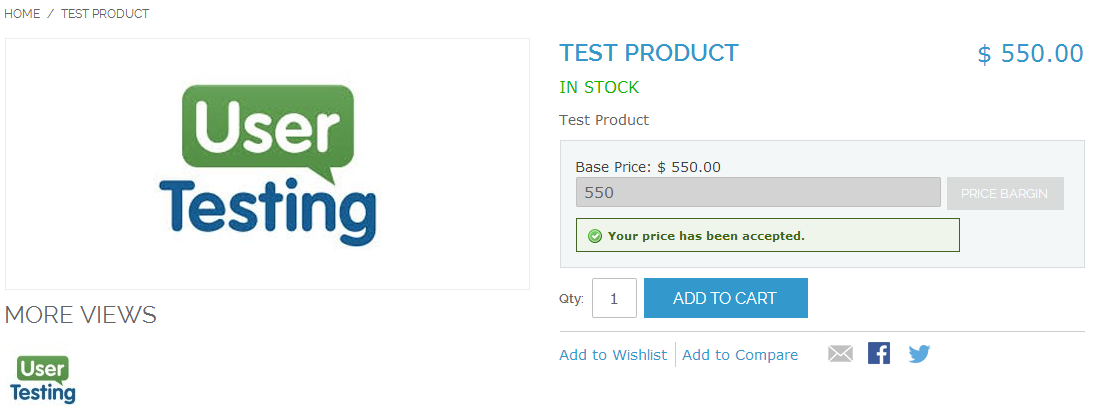Click the MORE VIEWS heading

click(81, 315)
